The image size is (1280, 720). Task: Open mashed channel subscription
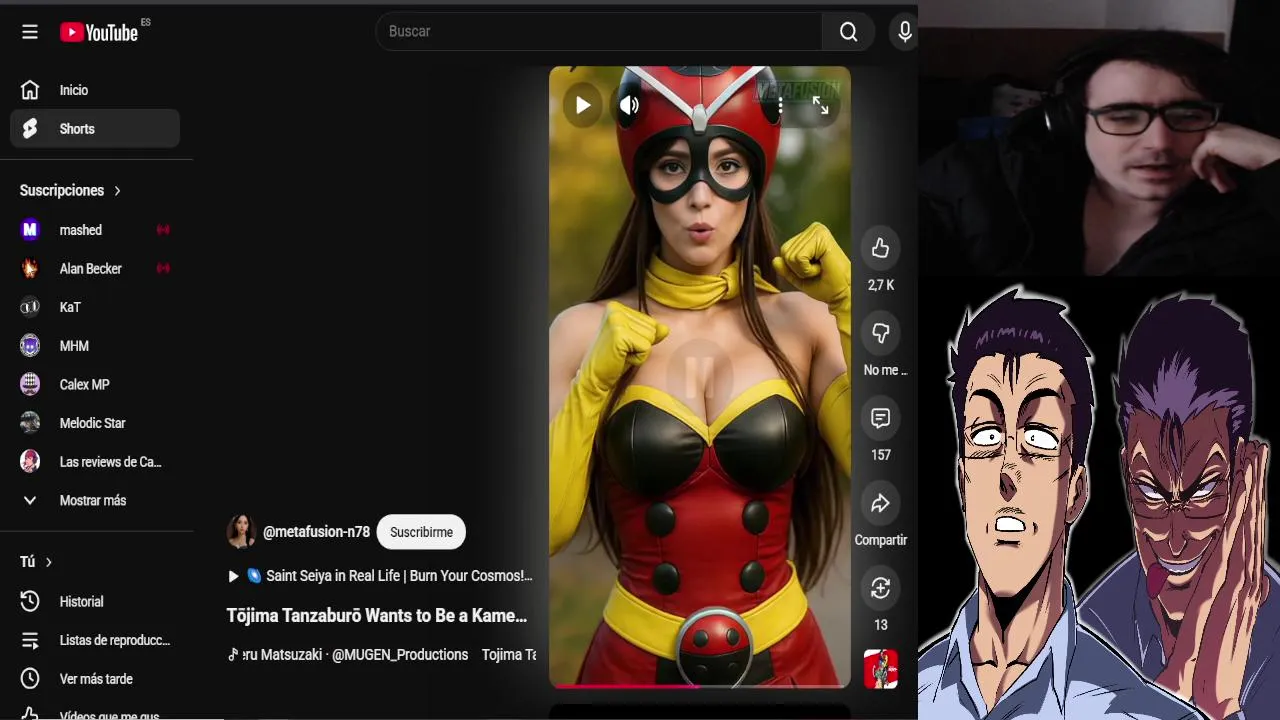[x=95, y=230]
